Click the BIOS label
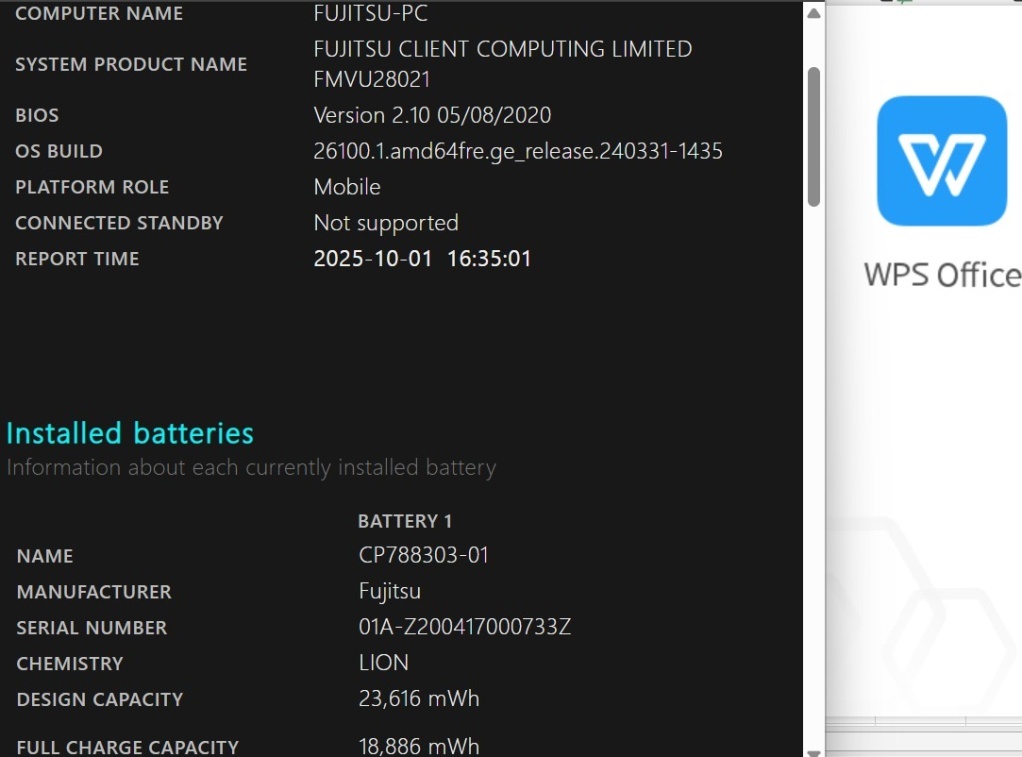Screen dimensions: 1022x757 click(37, 115)
